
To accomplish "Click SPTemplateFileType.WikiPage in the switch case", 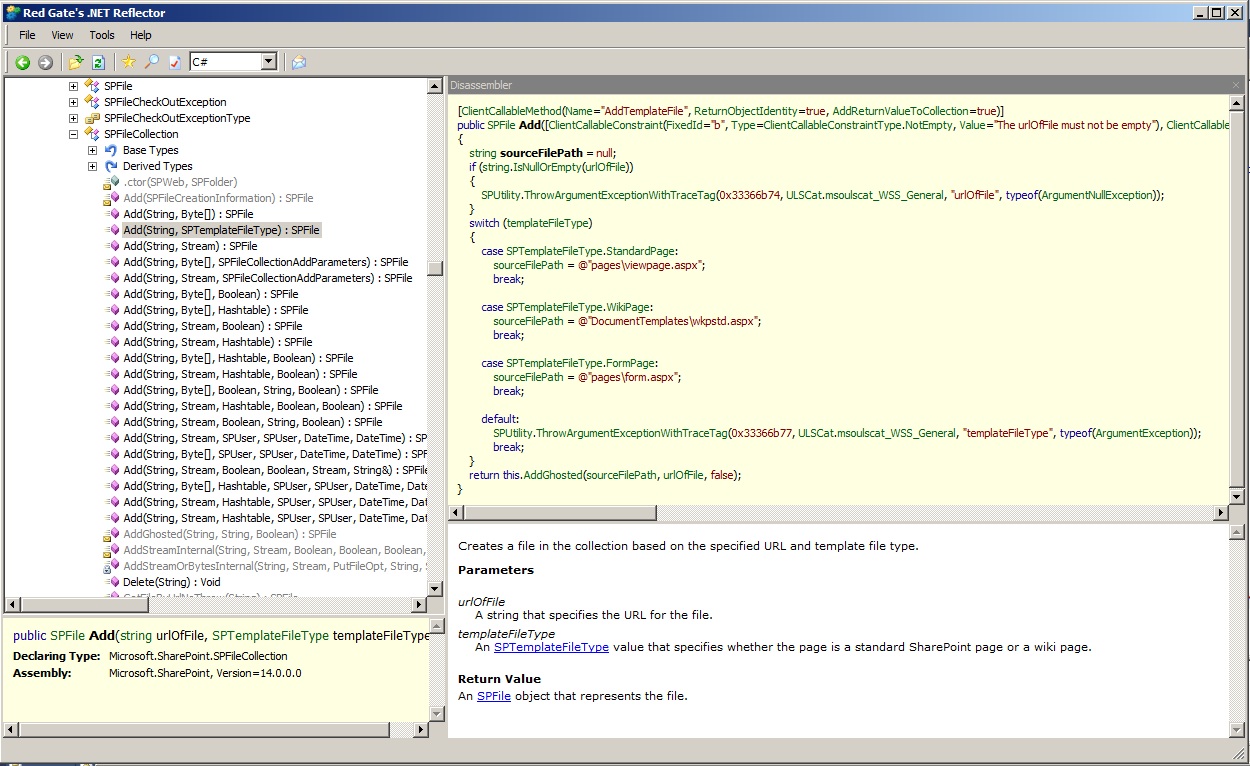I will (x=579, y=307).
